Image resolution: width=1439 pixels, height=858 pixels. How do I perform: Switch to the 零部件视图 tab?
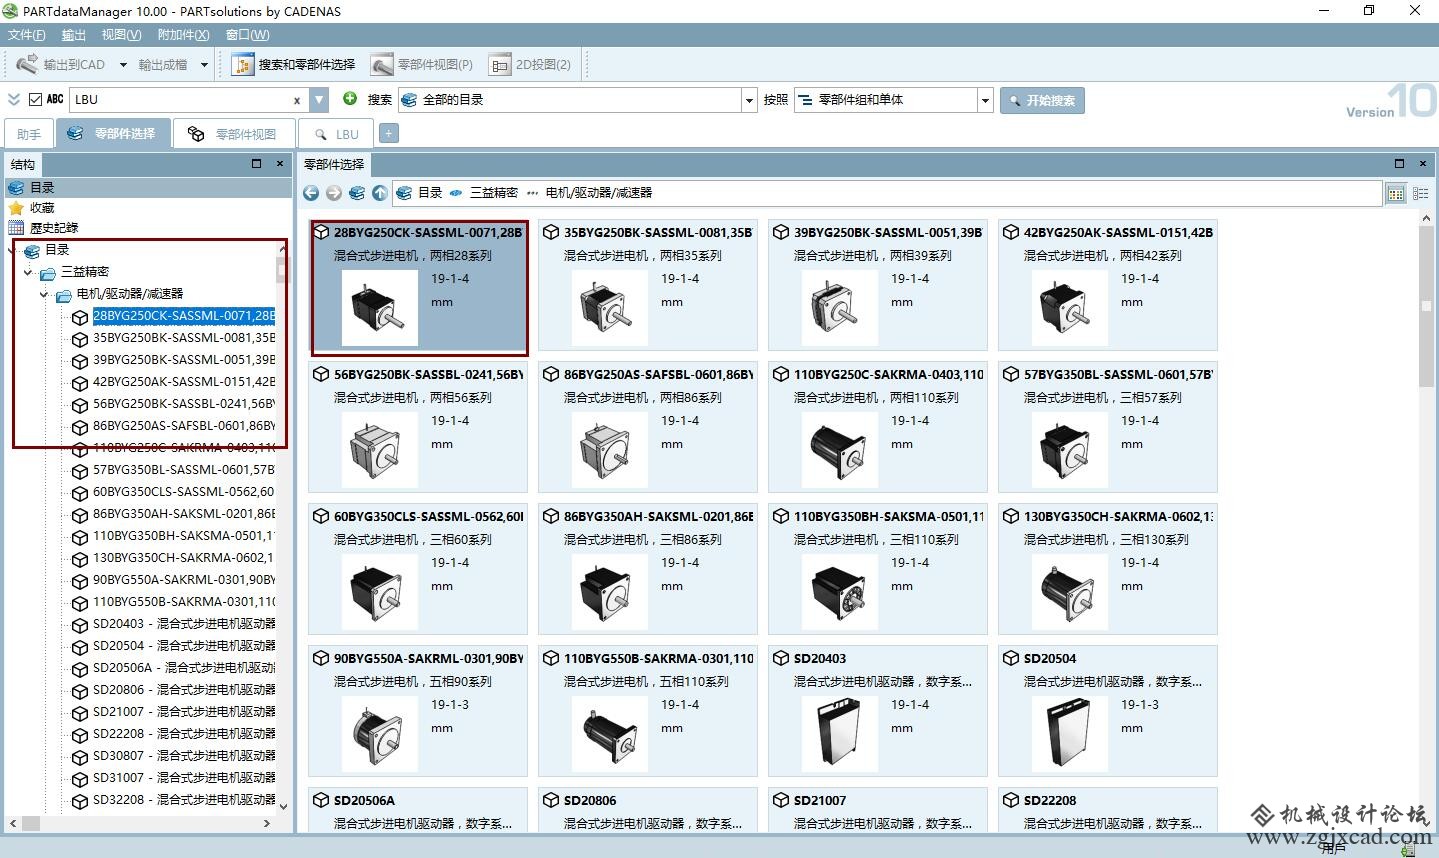click(x=234, y=134)
